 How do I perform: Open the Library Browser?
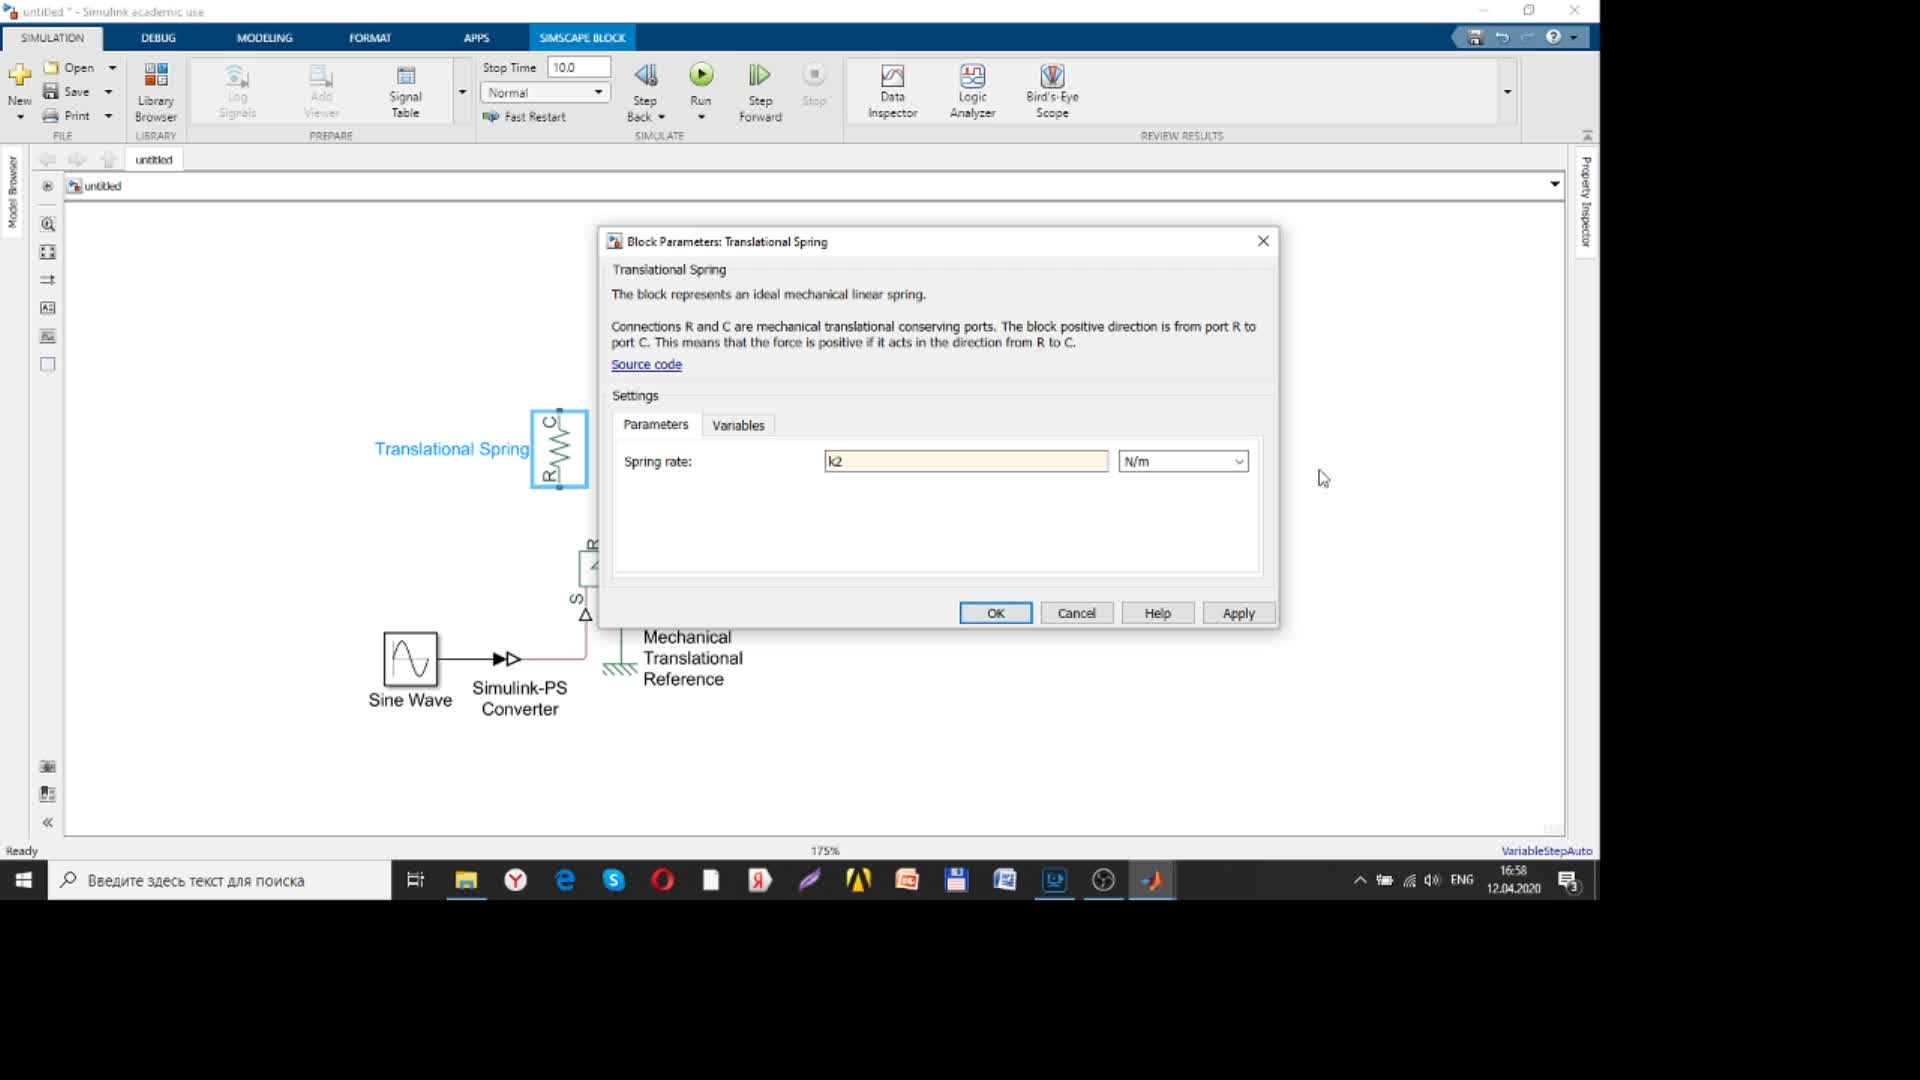(x=156, y=92)
